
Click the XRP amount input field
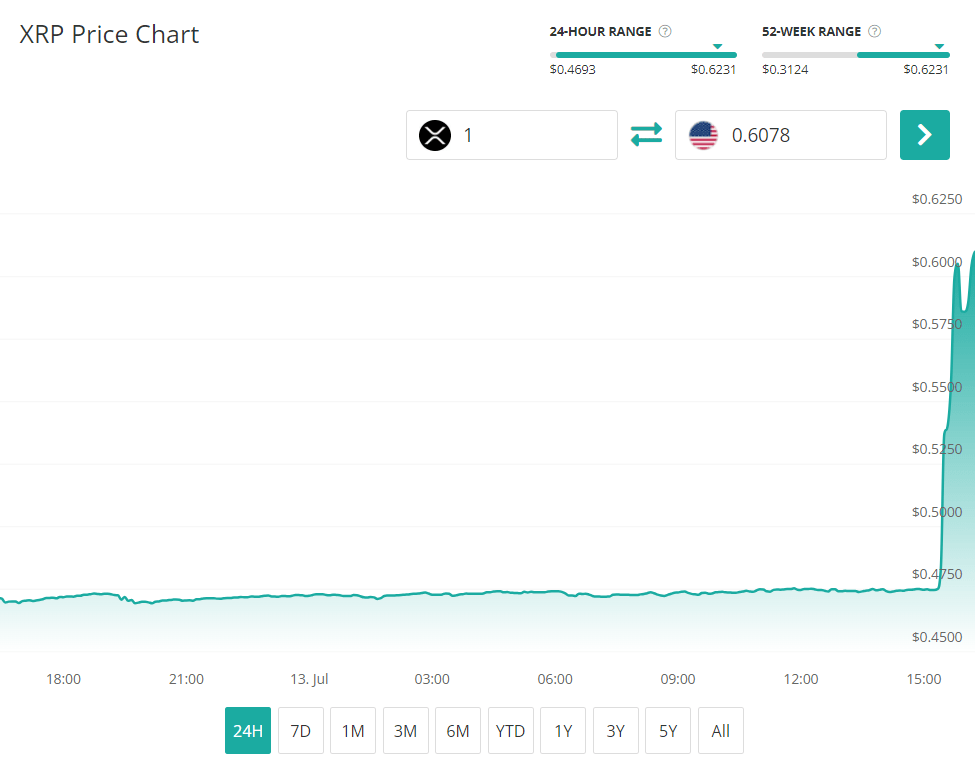point(535,135)
